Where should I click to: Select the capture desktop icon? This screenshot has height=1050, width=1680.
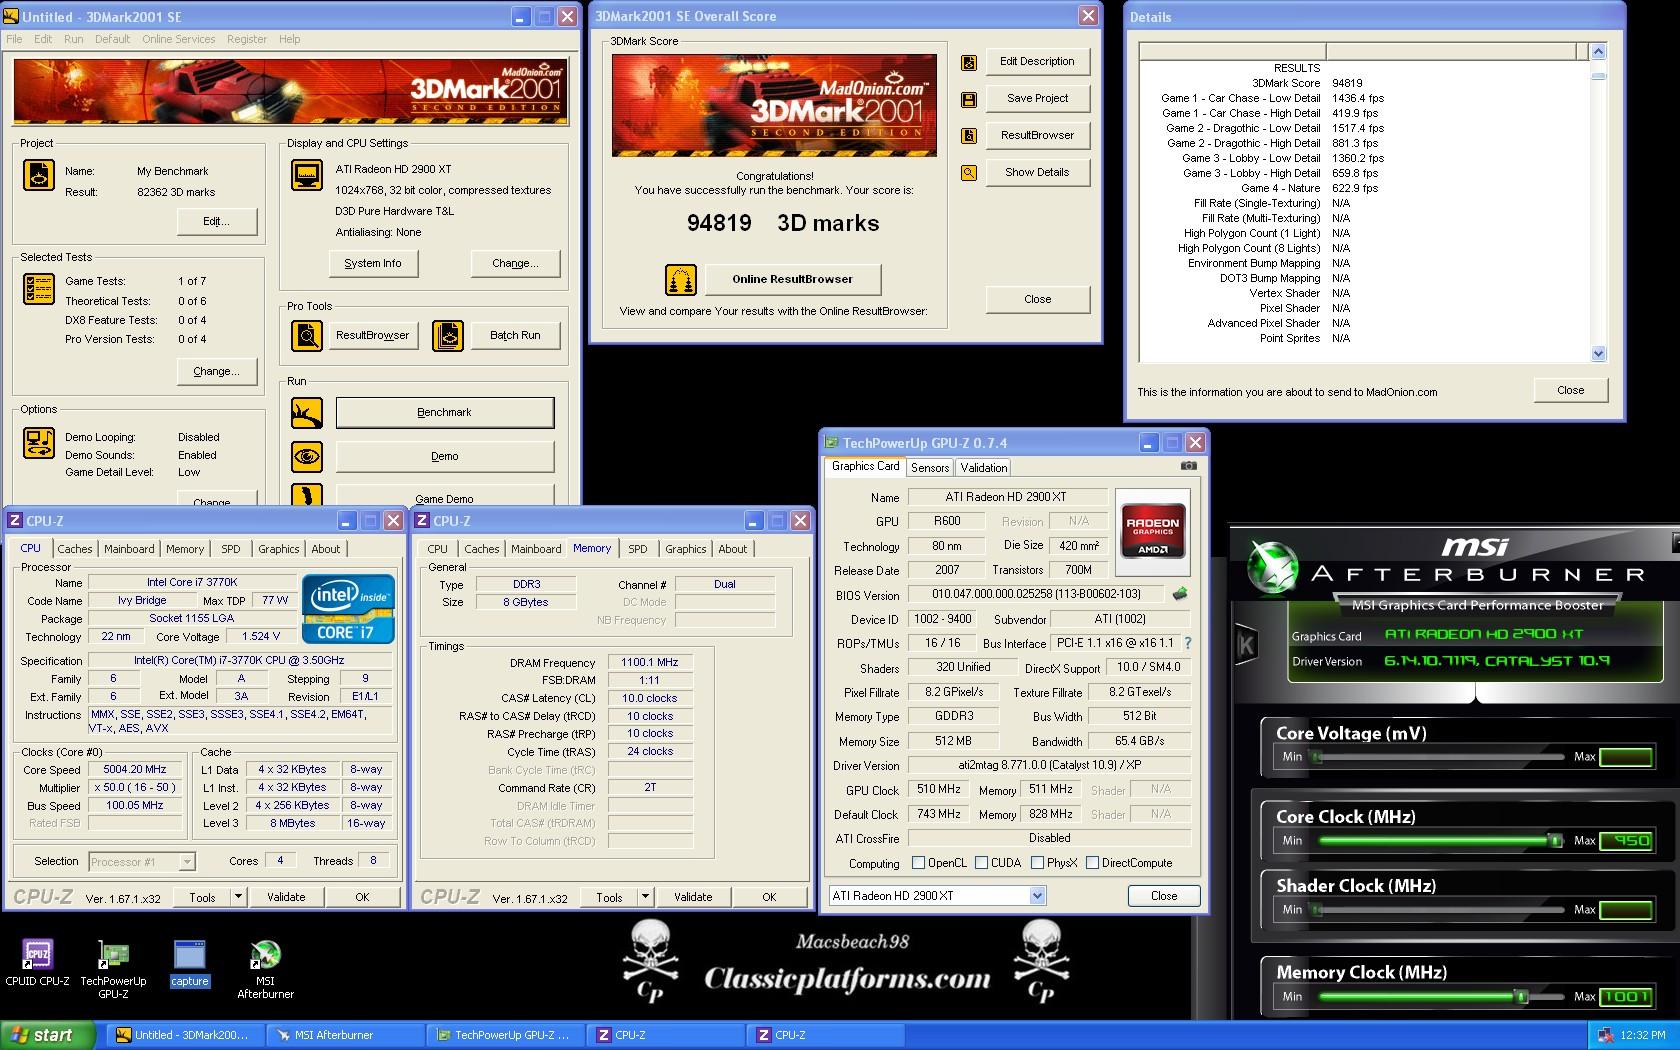189,963
